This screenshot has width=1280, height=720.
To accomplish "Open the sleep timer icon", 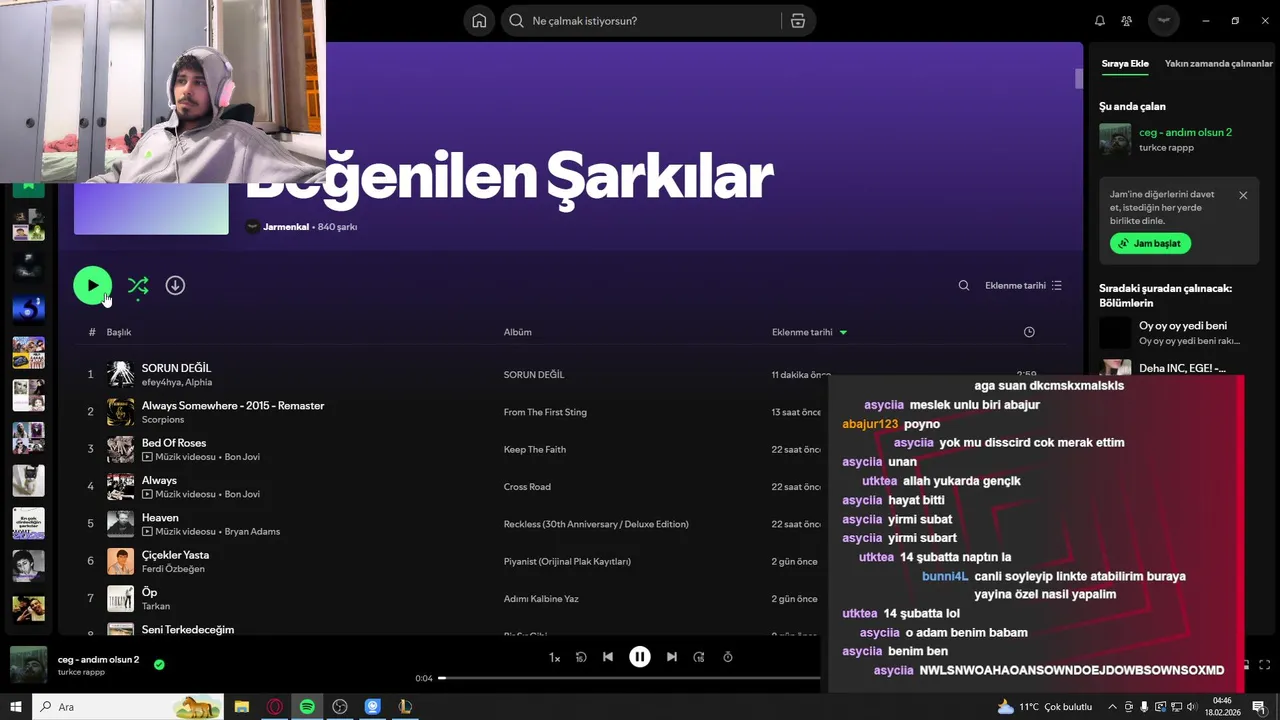I will click(x=728, y=657).
